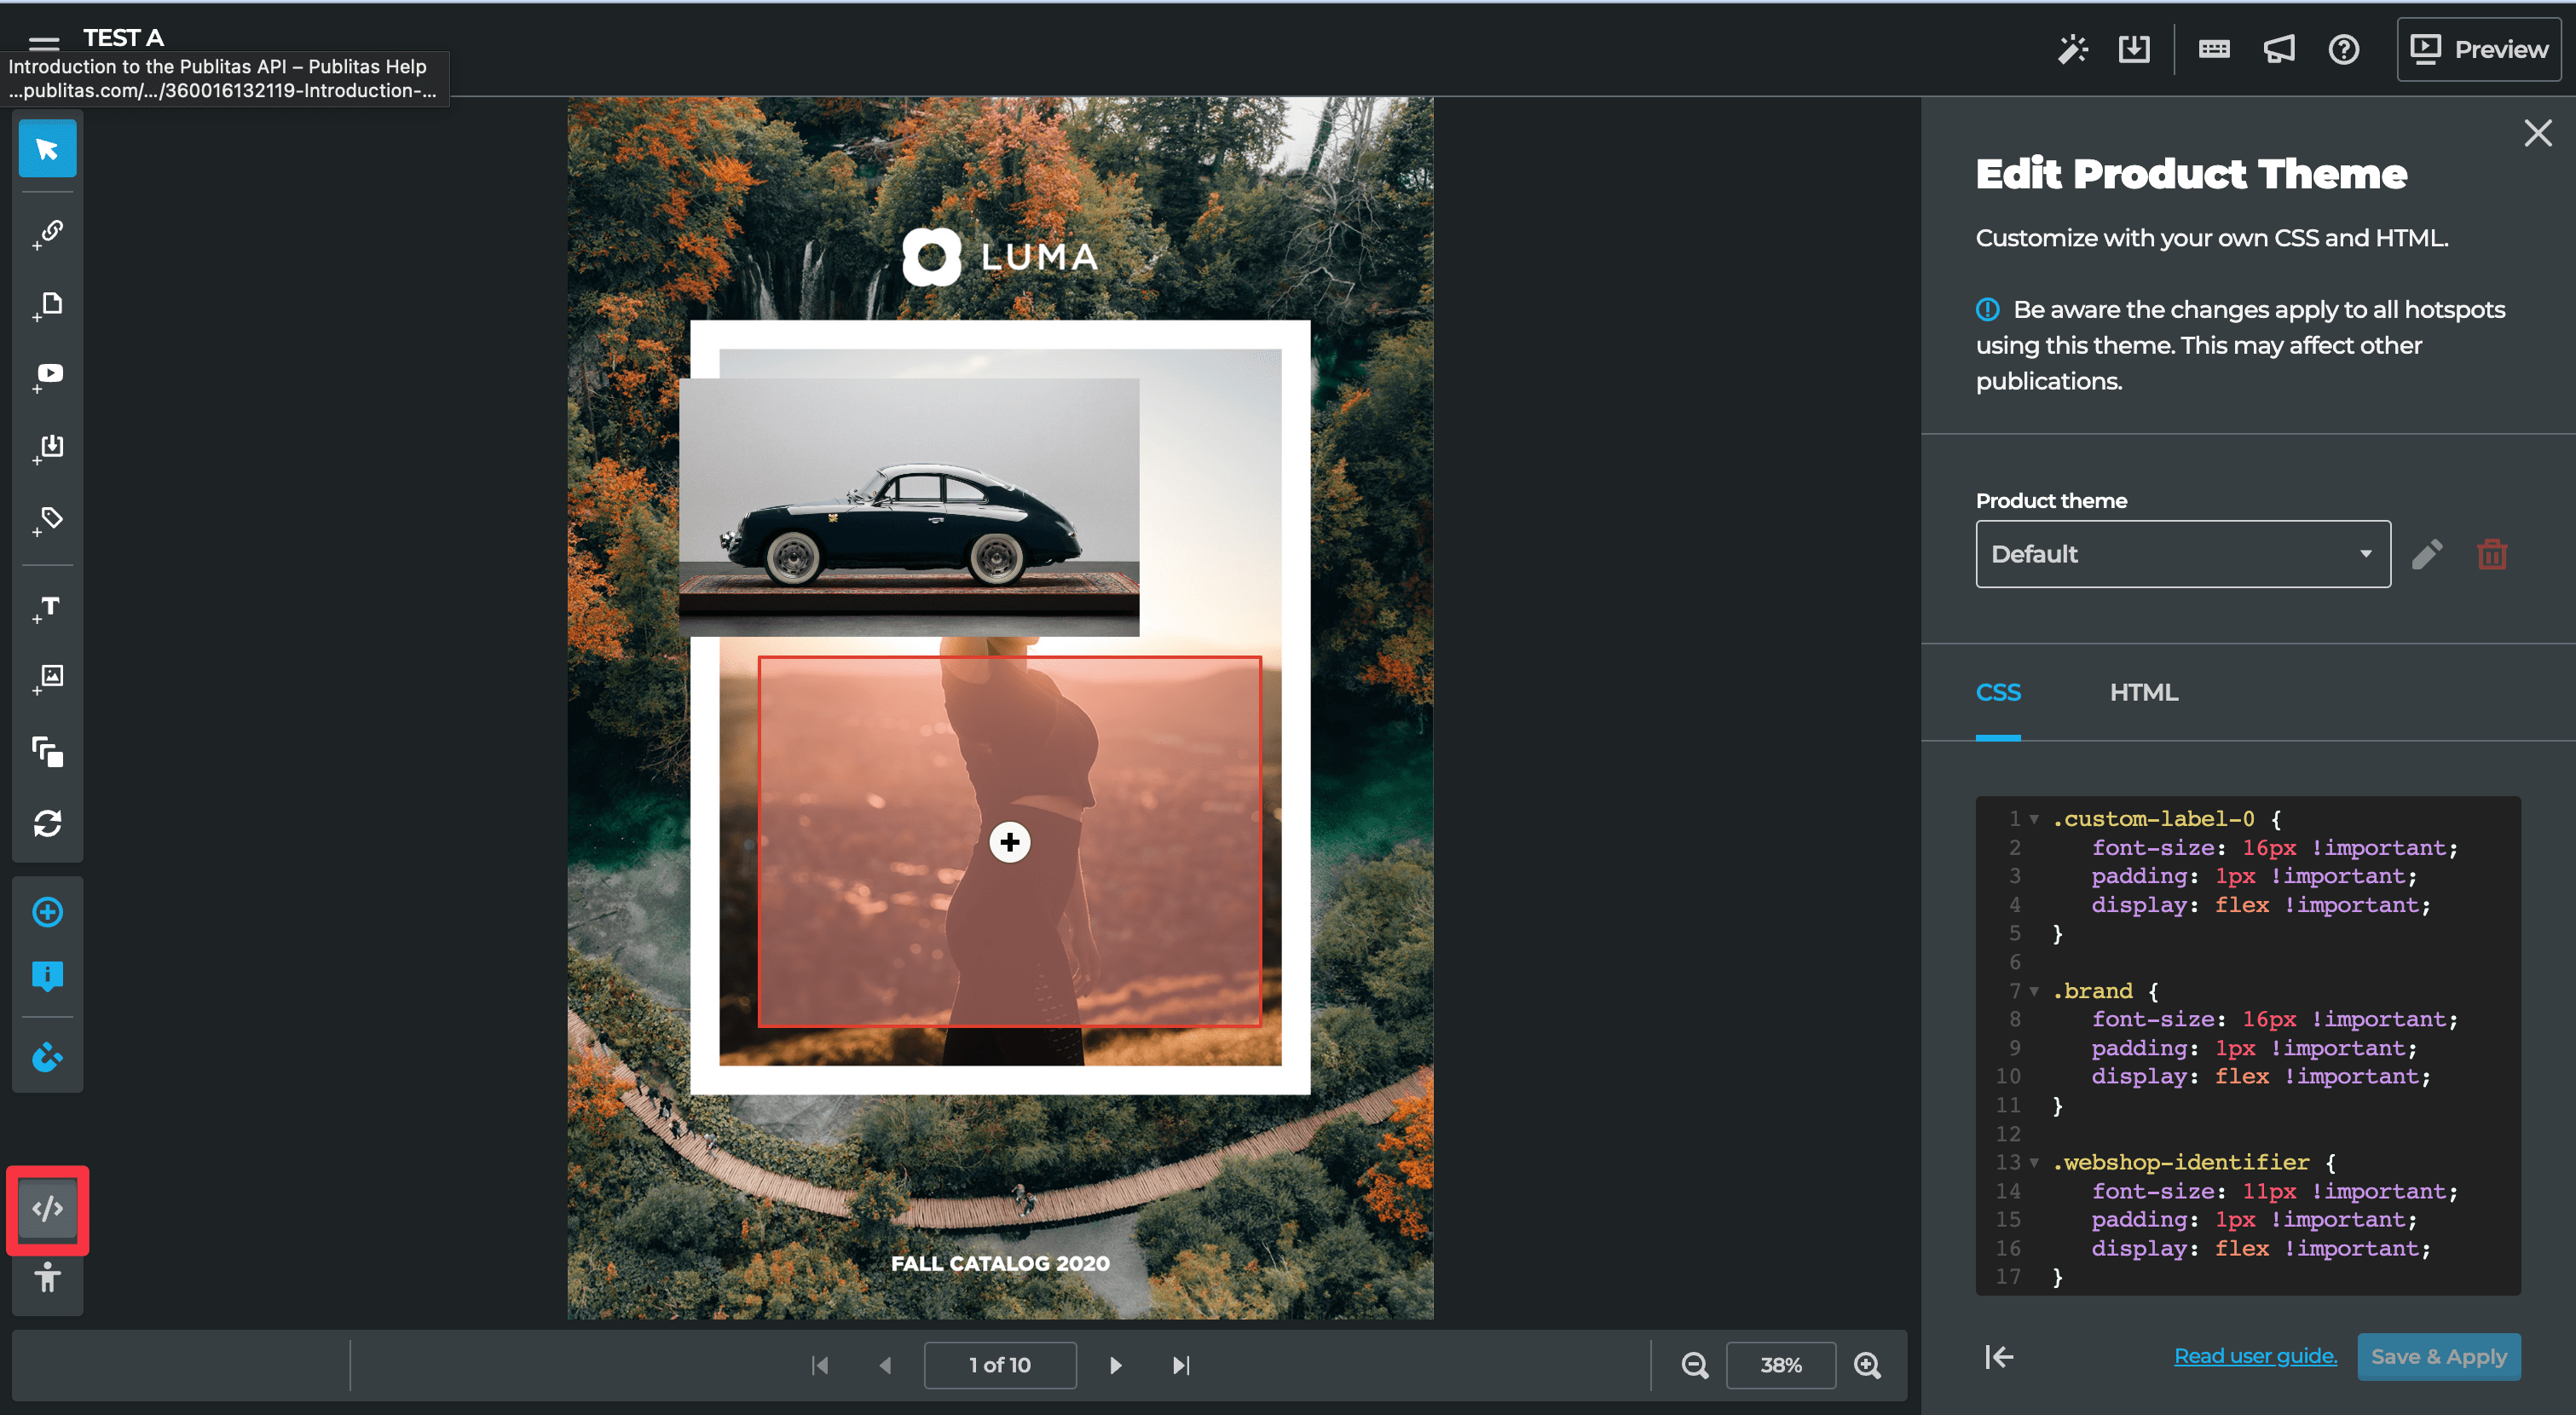Select the text hotspot tool
The image size is (2576, 1415).
coord(47,607)
